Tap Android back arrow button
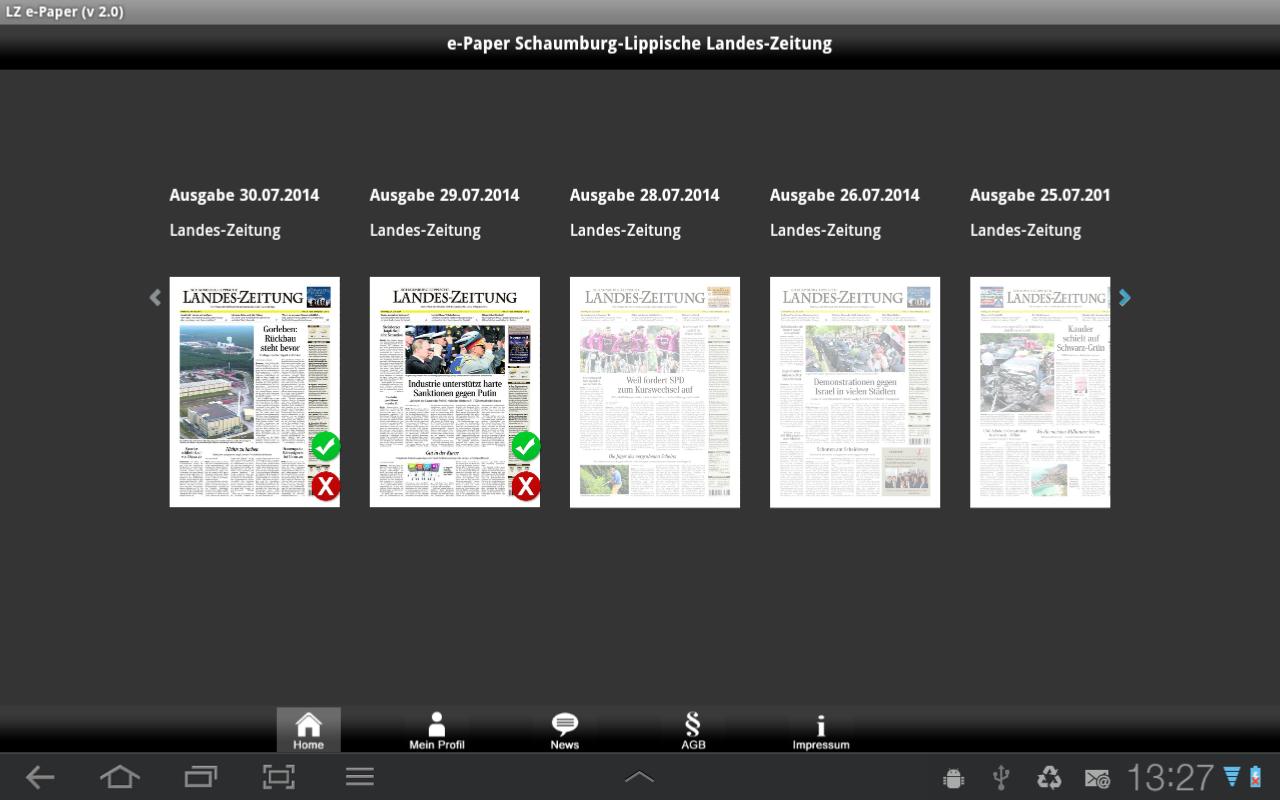1280x800 pixels. pos(40,777)
